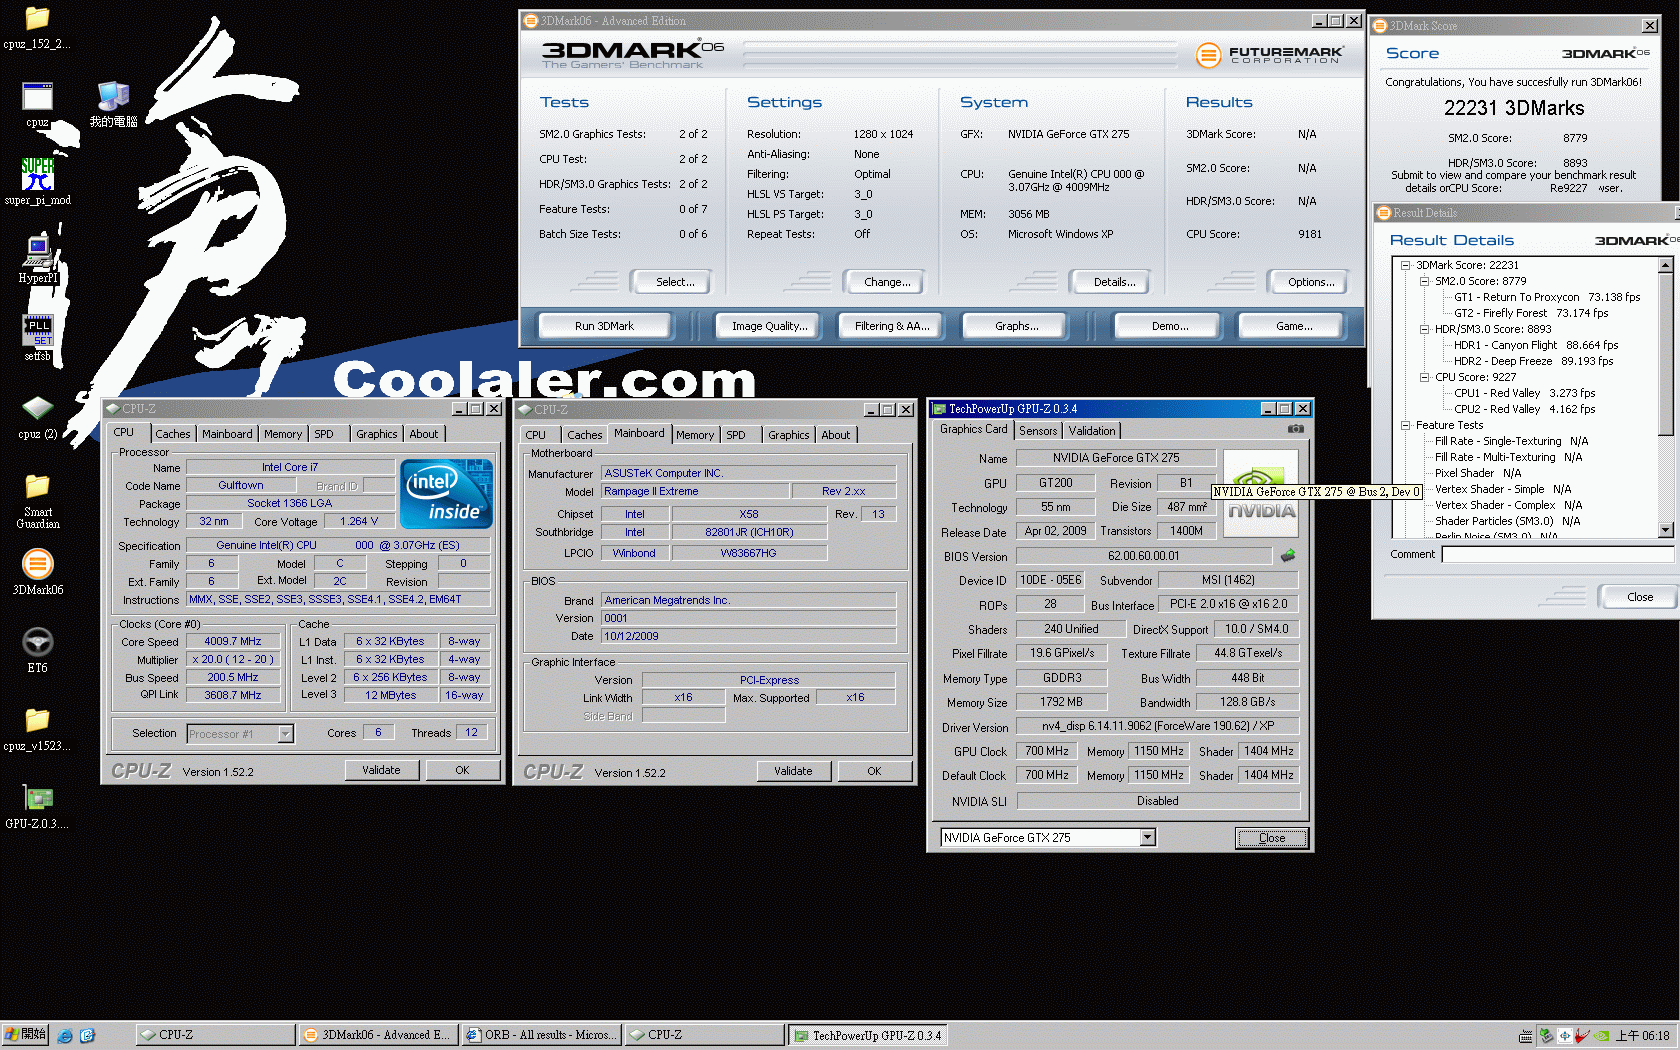Switch to ORB - All results taskbar window
This screenshot has height=1050, width=1680.
(542, 1035)
